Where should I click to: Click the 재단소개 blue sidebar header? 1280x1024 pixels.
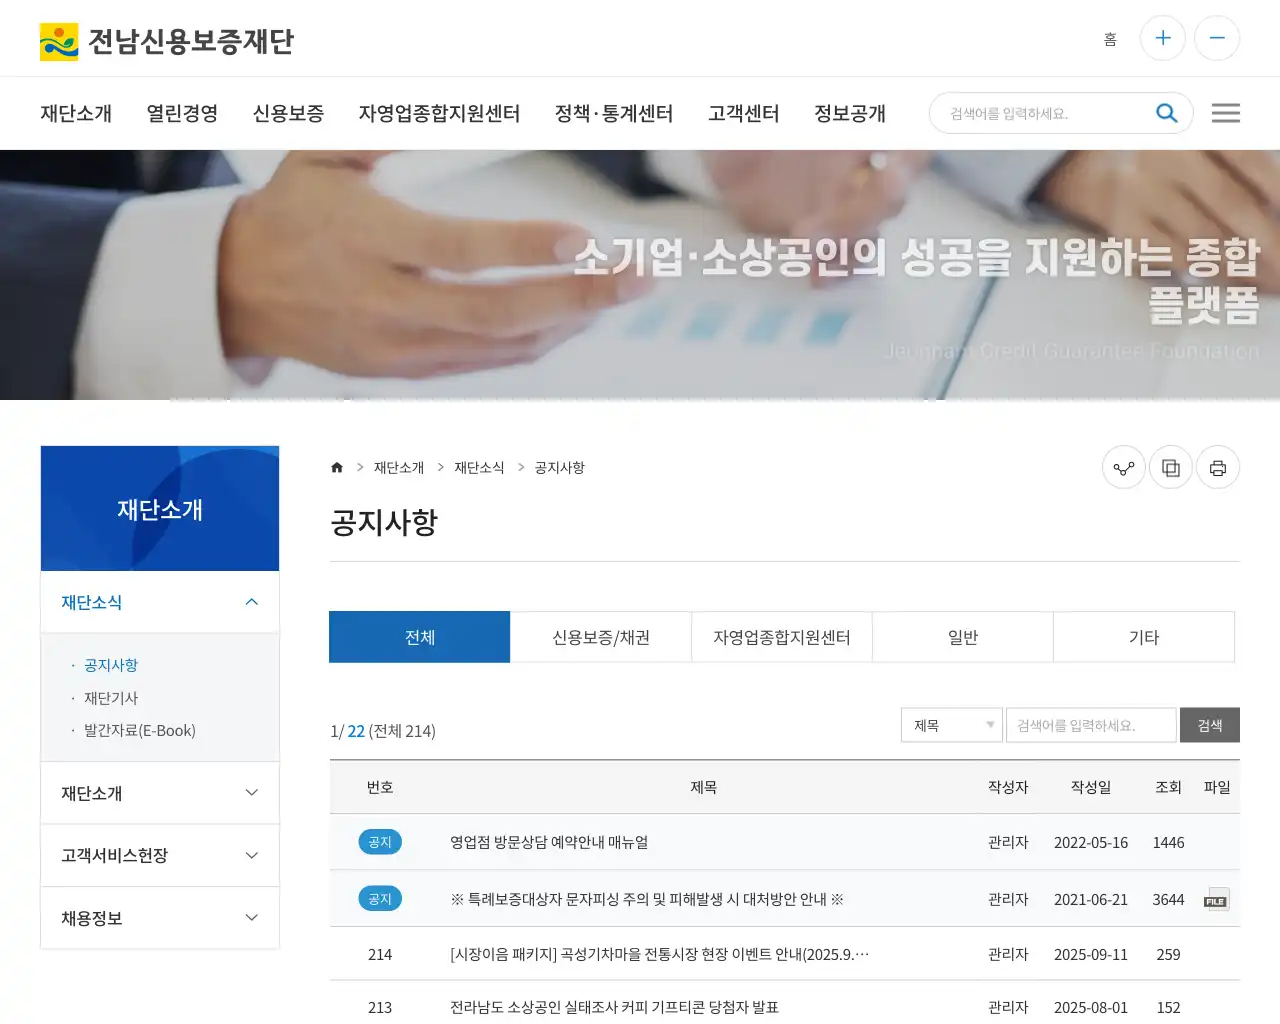160,509
